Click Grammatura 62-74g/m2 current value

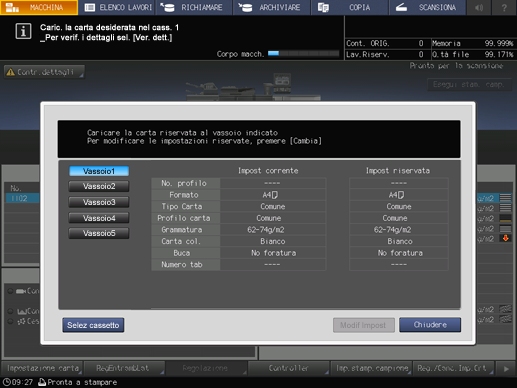(273, 230)
